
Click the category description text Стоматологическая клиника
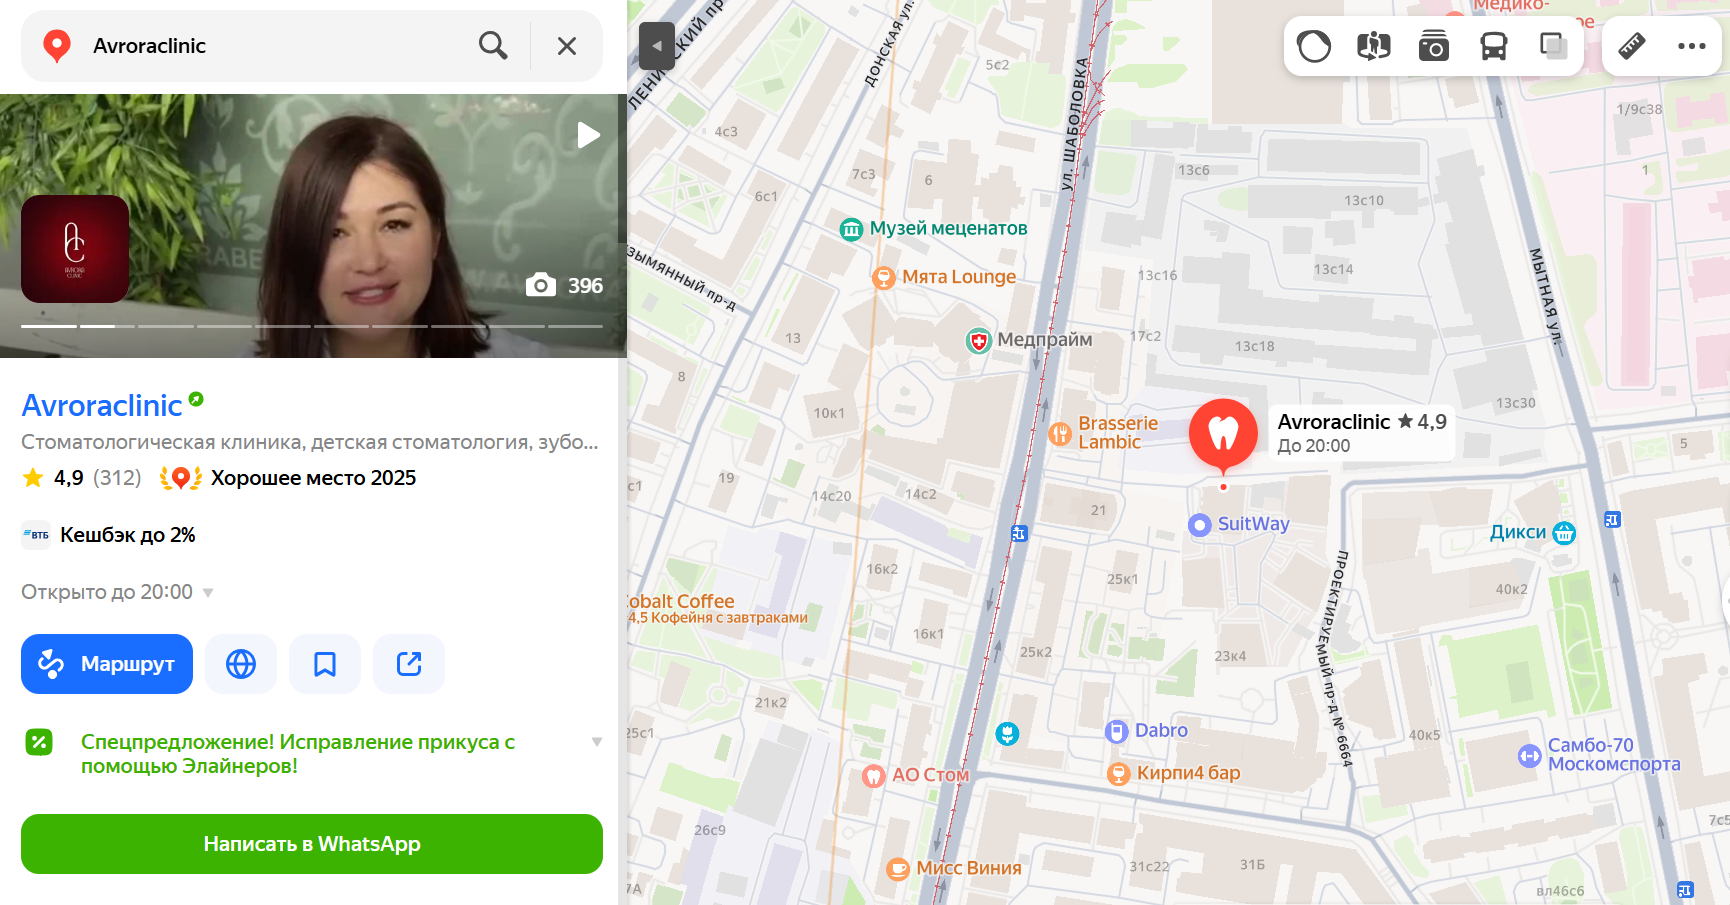coord(310,442)
